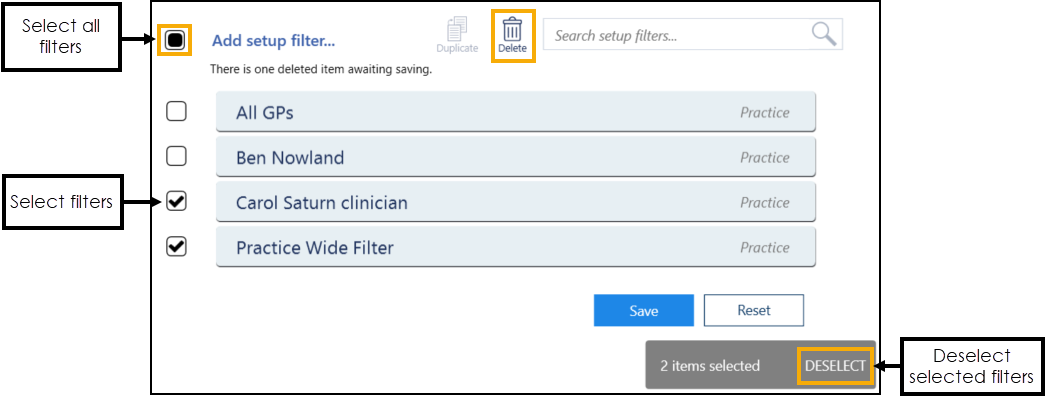Click the Reset button

point(754,311)
